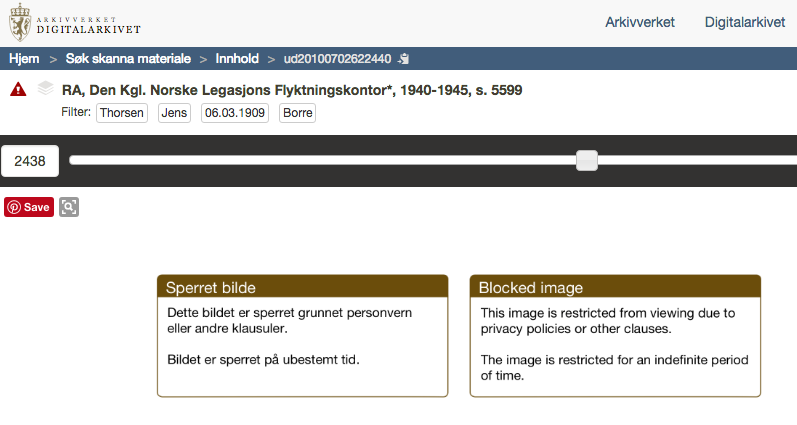Click the slider track left of handle

[x=323, y=161]
